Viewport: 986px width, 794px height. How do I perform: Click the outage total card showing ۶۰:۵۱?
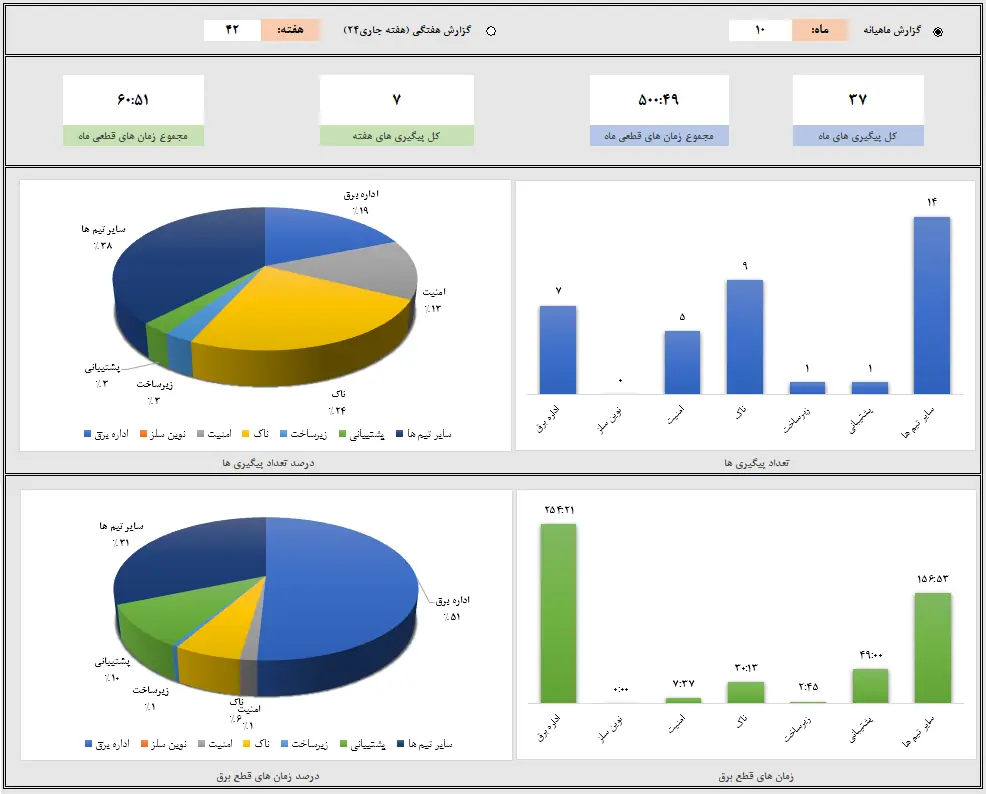(x=133, y=100)
